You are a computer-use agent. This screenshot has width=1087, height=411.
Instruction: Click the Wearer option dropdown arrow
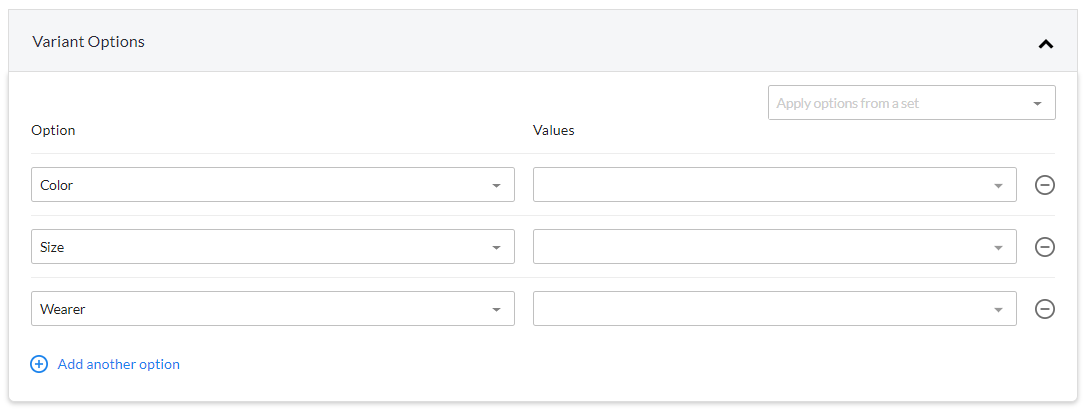496,310
